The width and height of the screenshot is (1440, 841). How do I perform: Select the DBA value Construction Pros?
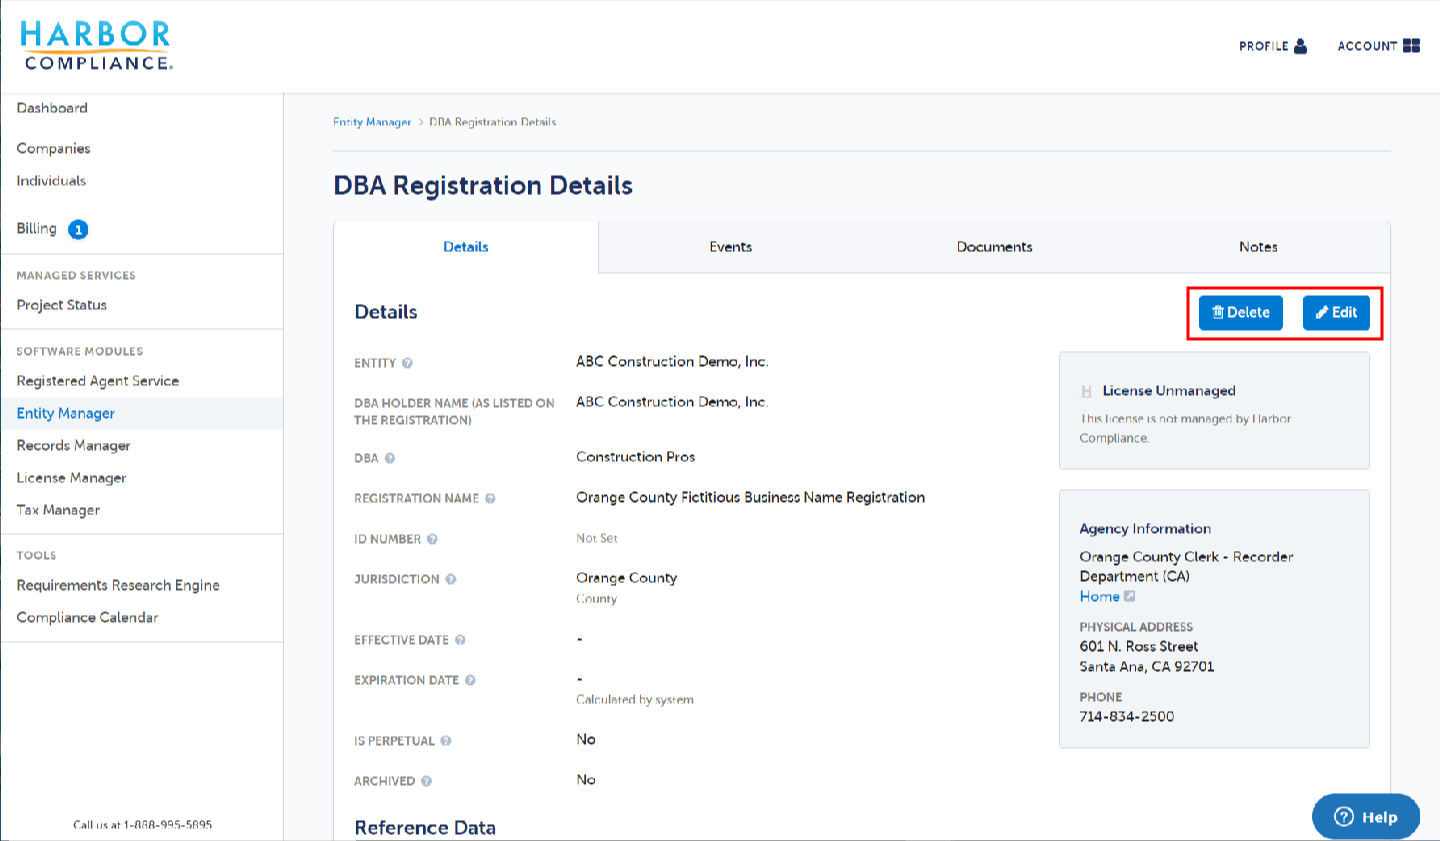click(x=635, y=457)
